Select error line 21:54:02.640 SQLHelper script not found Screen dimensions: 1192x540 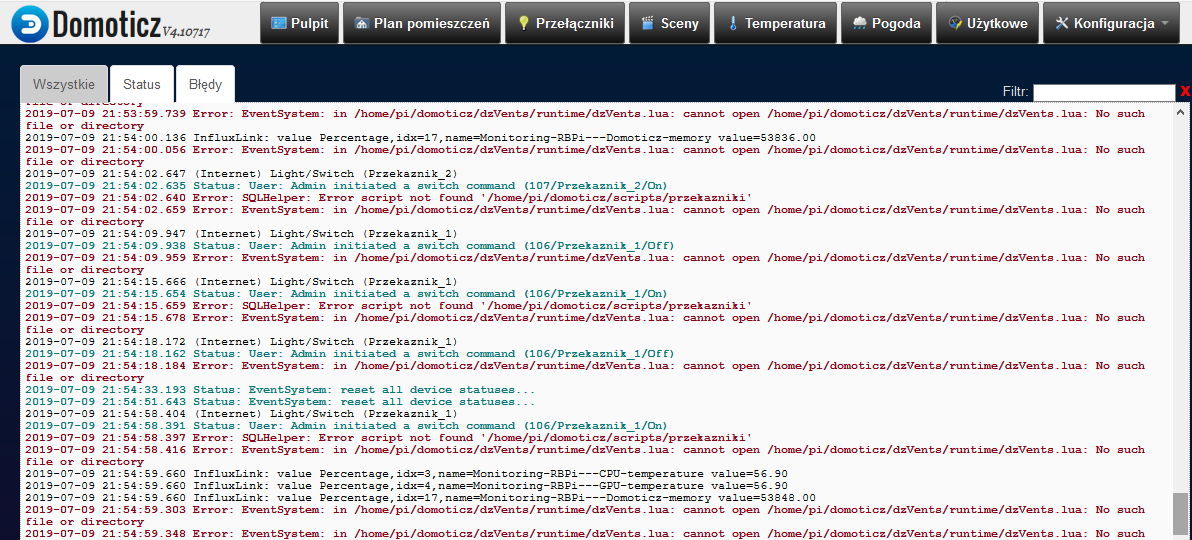[388, 198]
